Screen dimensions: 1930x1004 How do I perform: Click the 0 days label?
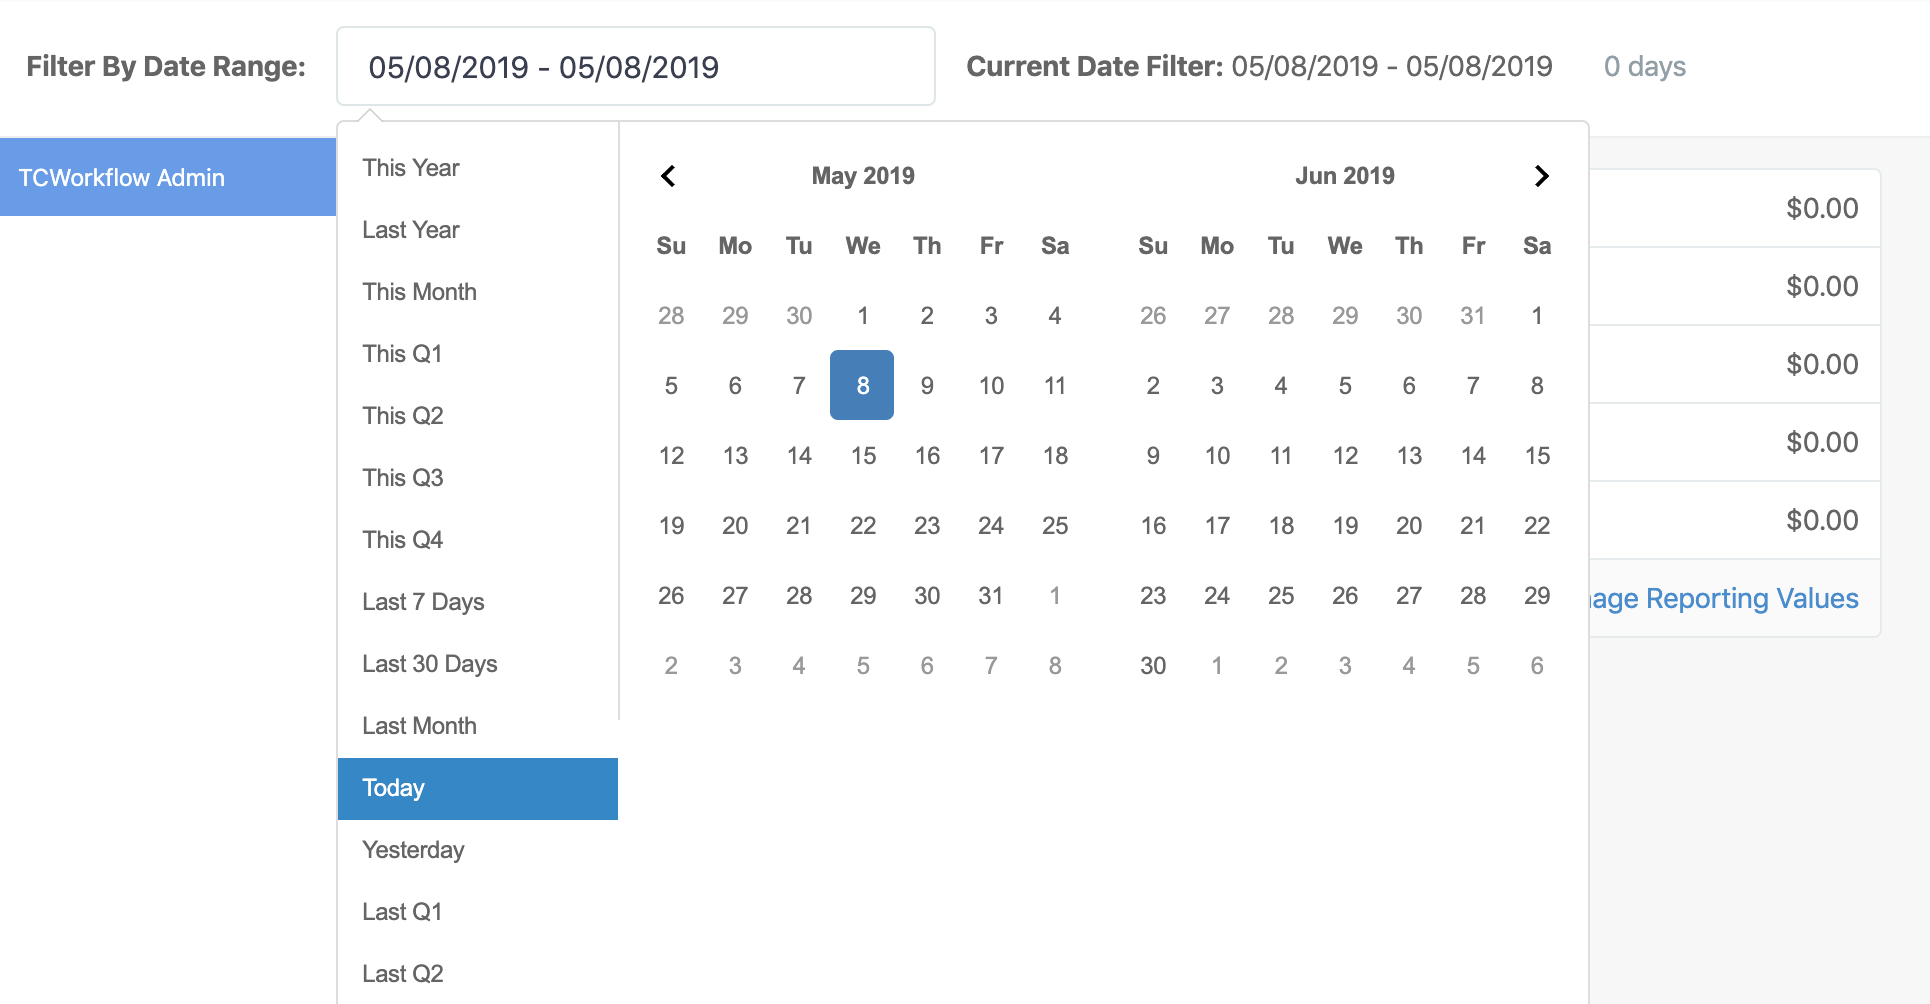tap(1644, 66)
